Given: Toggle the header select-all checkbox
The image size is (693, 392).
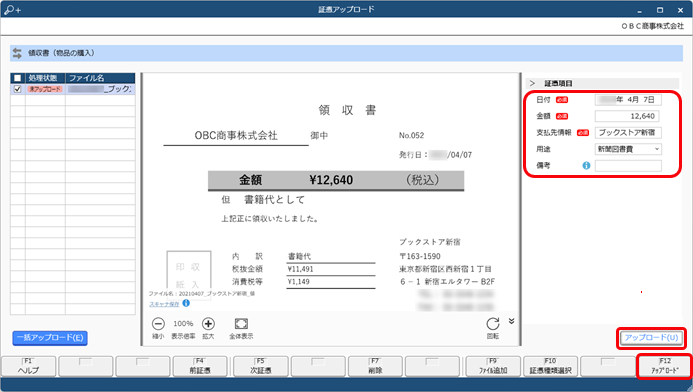Looking at the screenshot, I should (x=18, y=78).
